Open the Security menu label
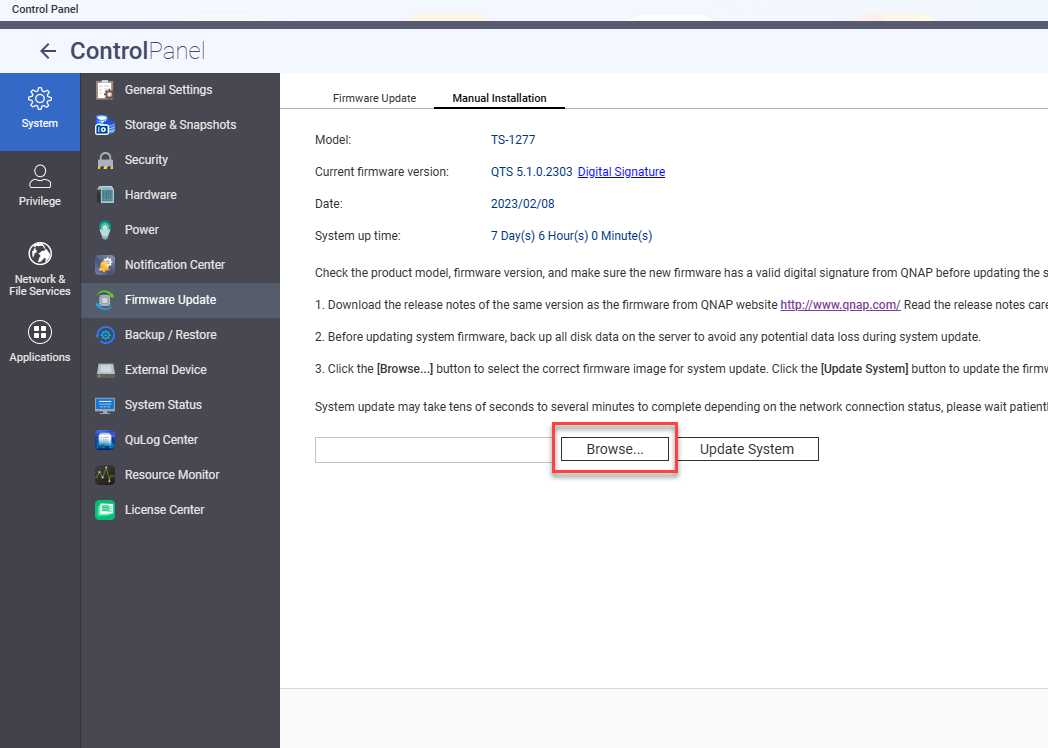The height and width of the screenshot is (748, 1048). tap(146, 160)
